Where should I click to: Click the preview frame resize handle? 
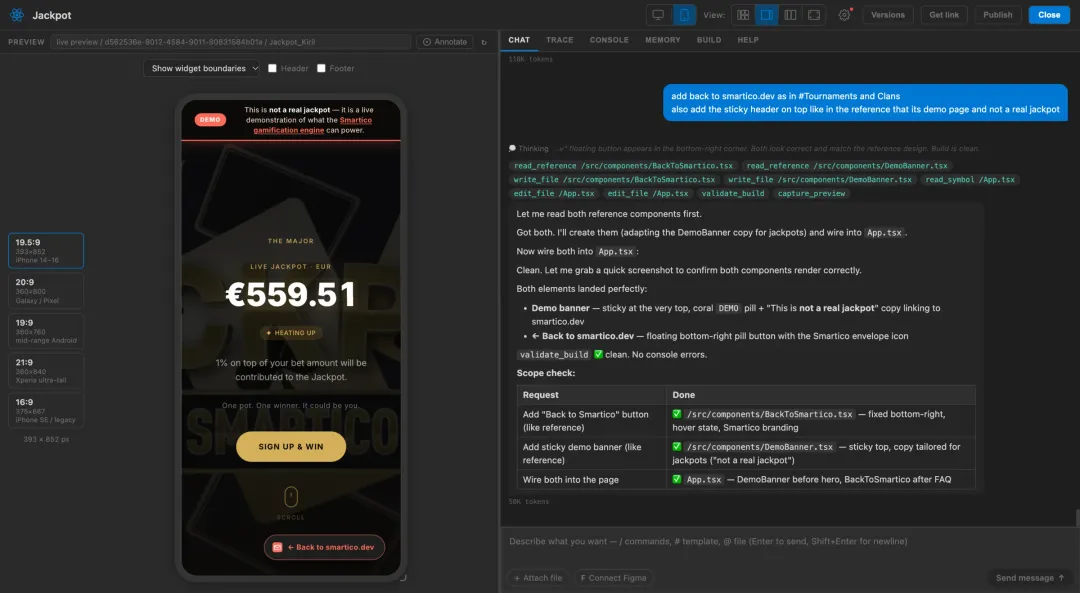pos(403,578)
